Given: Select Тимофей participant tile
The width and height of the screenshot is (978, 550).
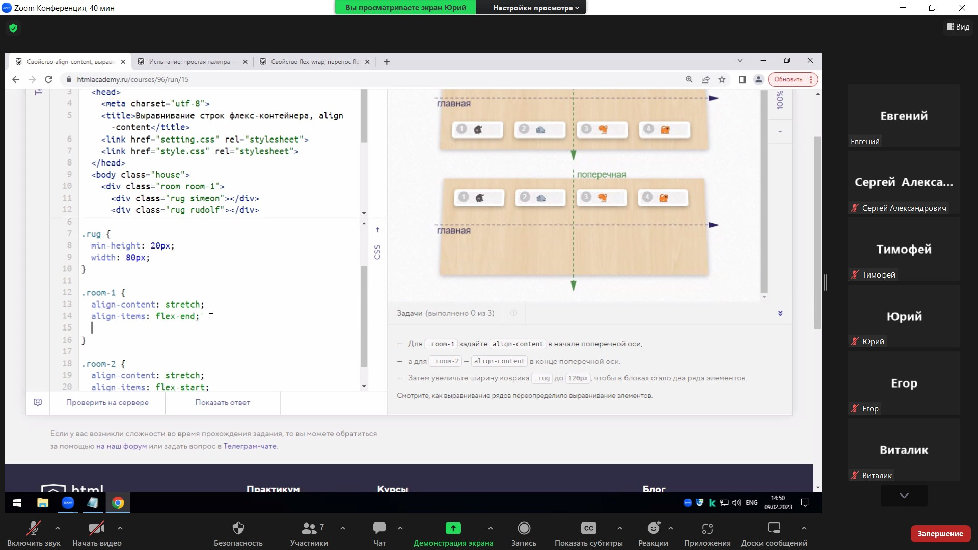Looking at the screenshot, I should click(904, 249).
